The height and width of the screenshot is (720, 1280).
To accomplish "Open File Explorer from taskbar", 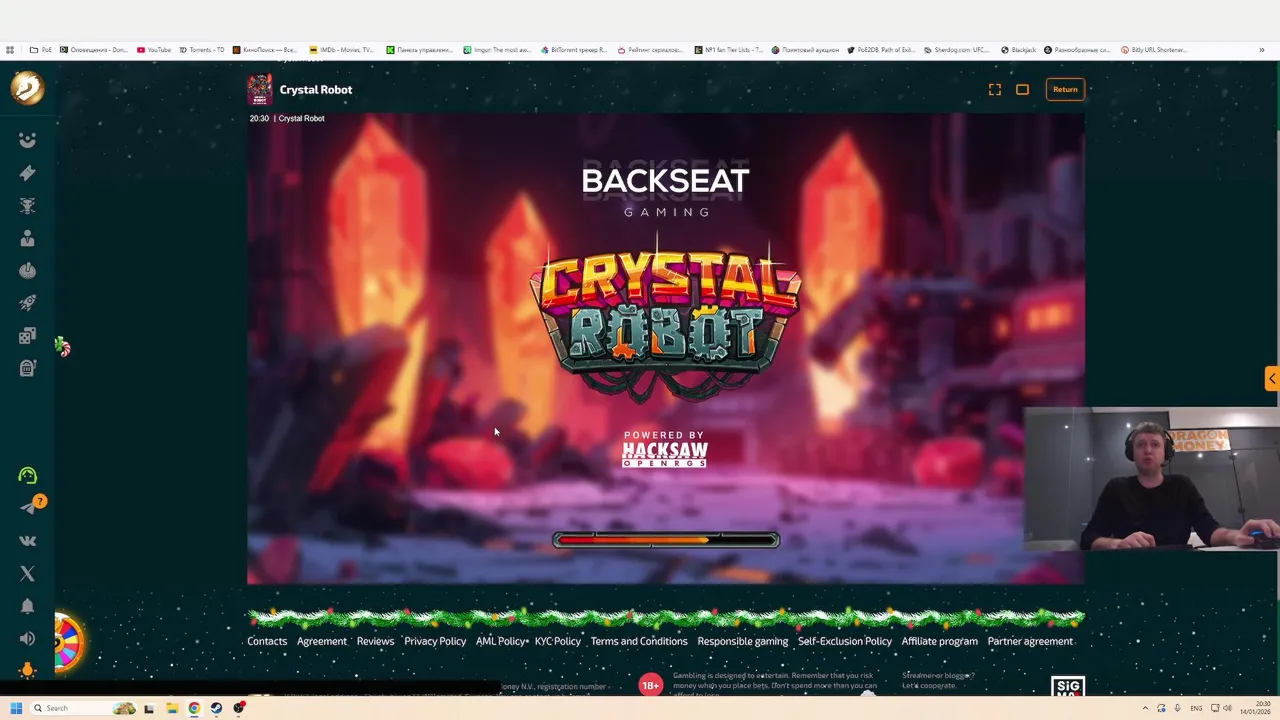I will pyautogui.click(x=172, y=708).
